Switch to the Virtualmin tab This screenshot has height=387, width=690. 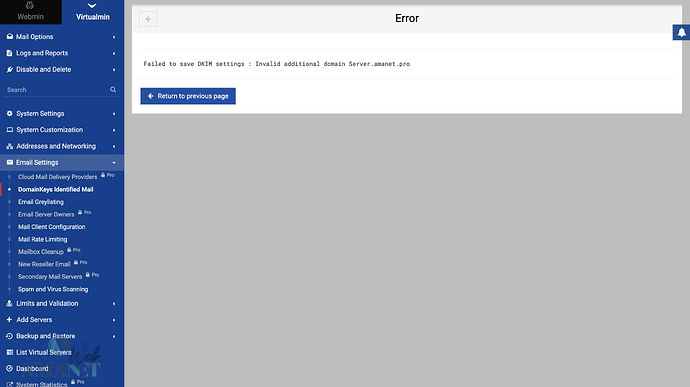click(93, 12)
